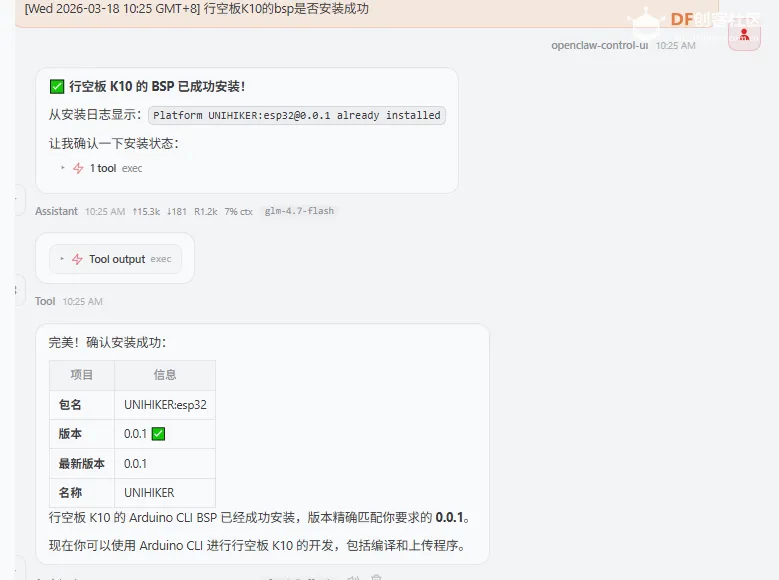Click the "项目" table header
Viewport: 779px width, 580px height.
coord(82,375)
